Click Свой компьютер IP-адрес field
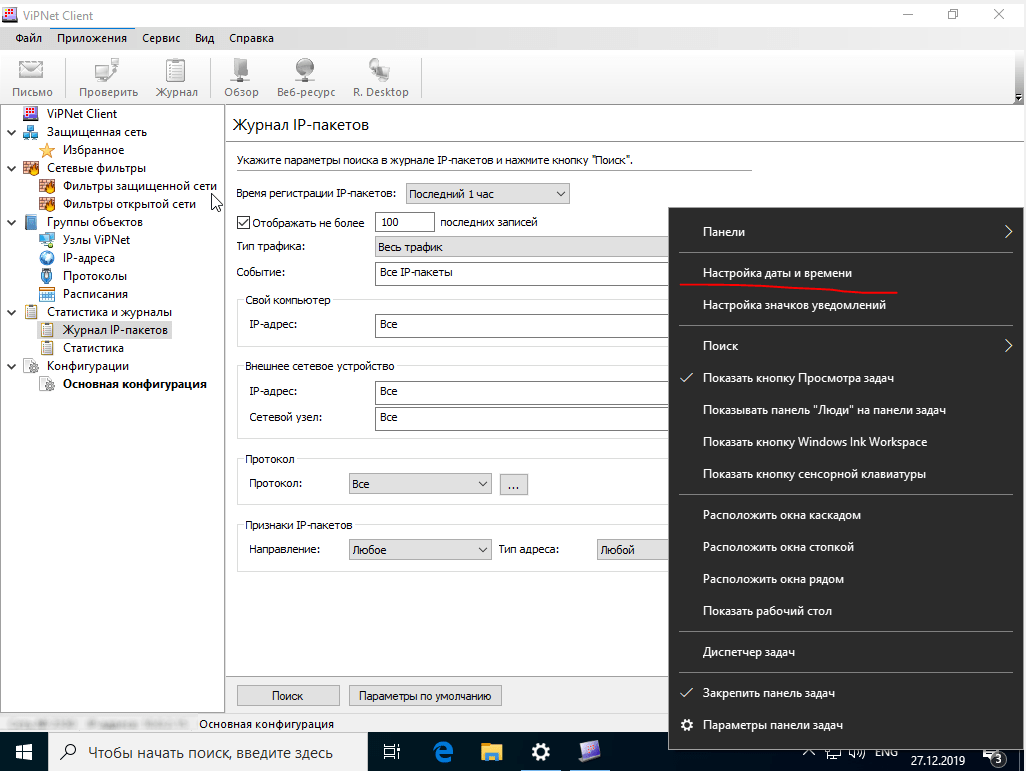Viewport: 1026px width, 771px height. (x=522, y=325)
